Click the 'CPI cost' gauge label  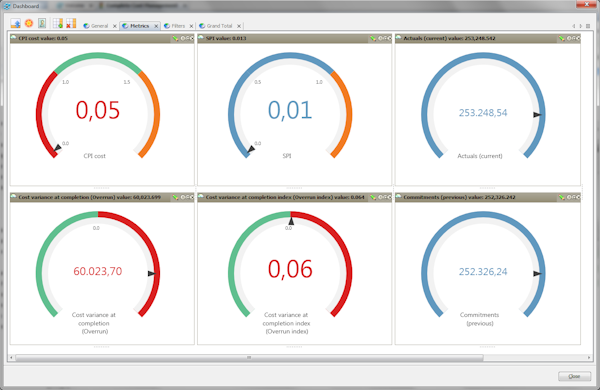(x=95, y=156)
